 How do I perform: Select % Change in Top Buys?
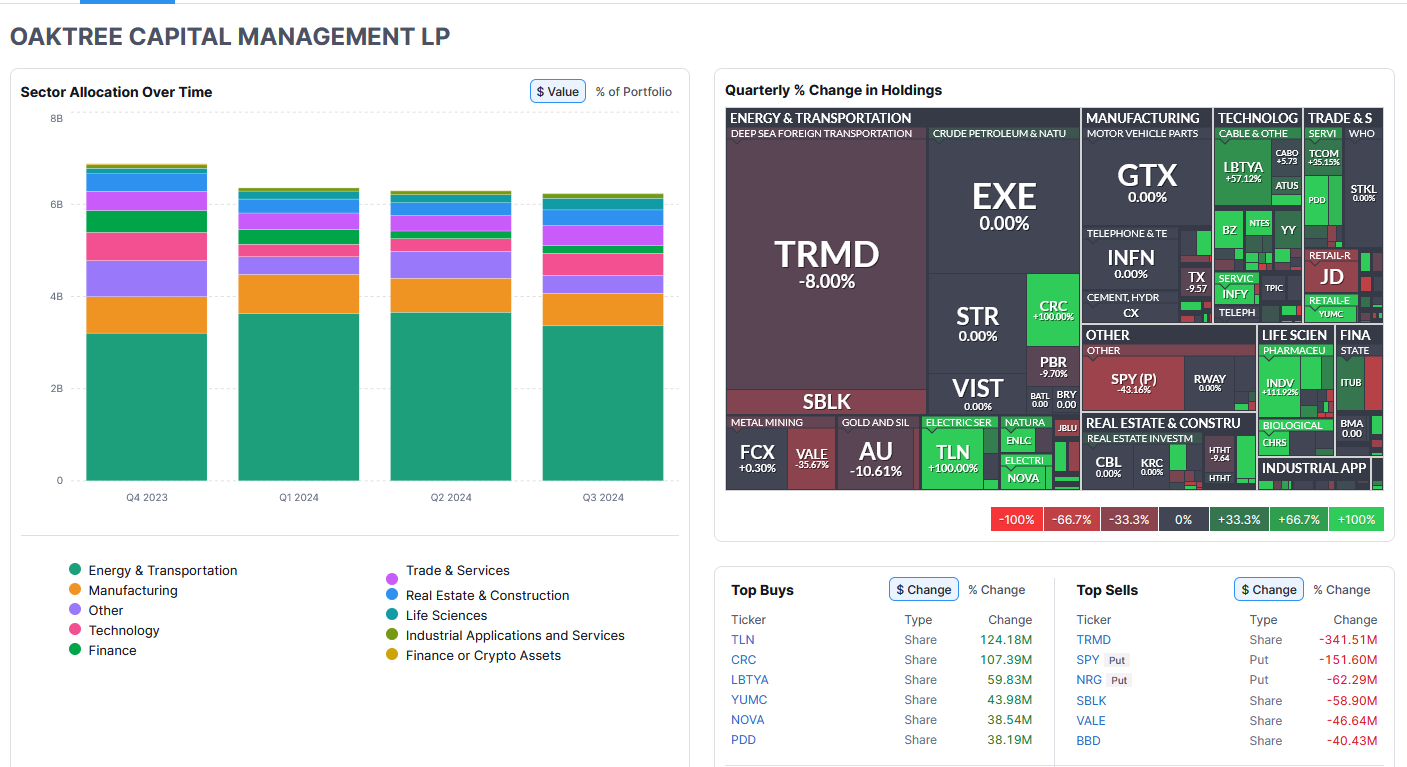click(997, 589)
